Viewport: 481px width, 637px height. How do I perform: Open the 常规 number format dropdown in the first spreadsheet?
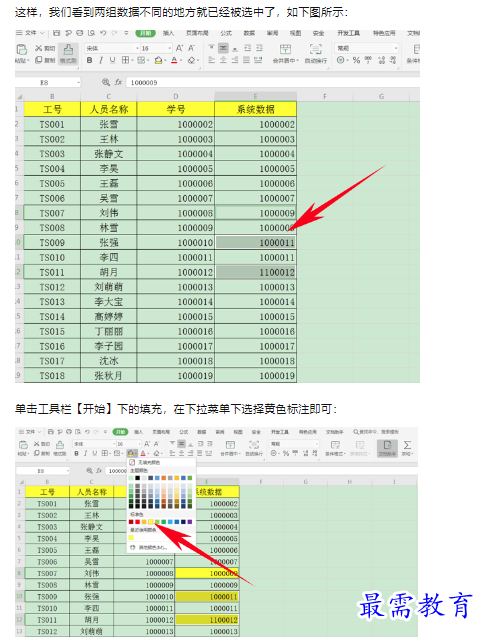396,48
